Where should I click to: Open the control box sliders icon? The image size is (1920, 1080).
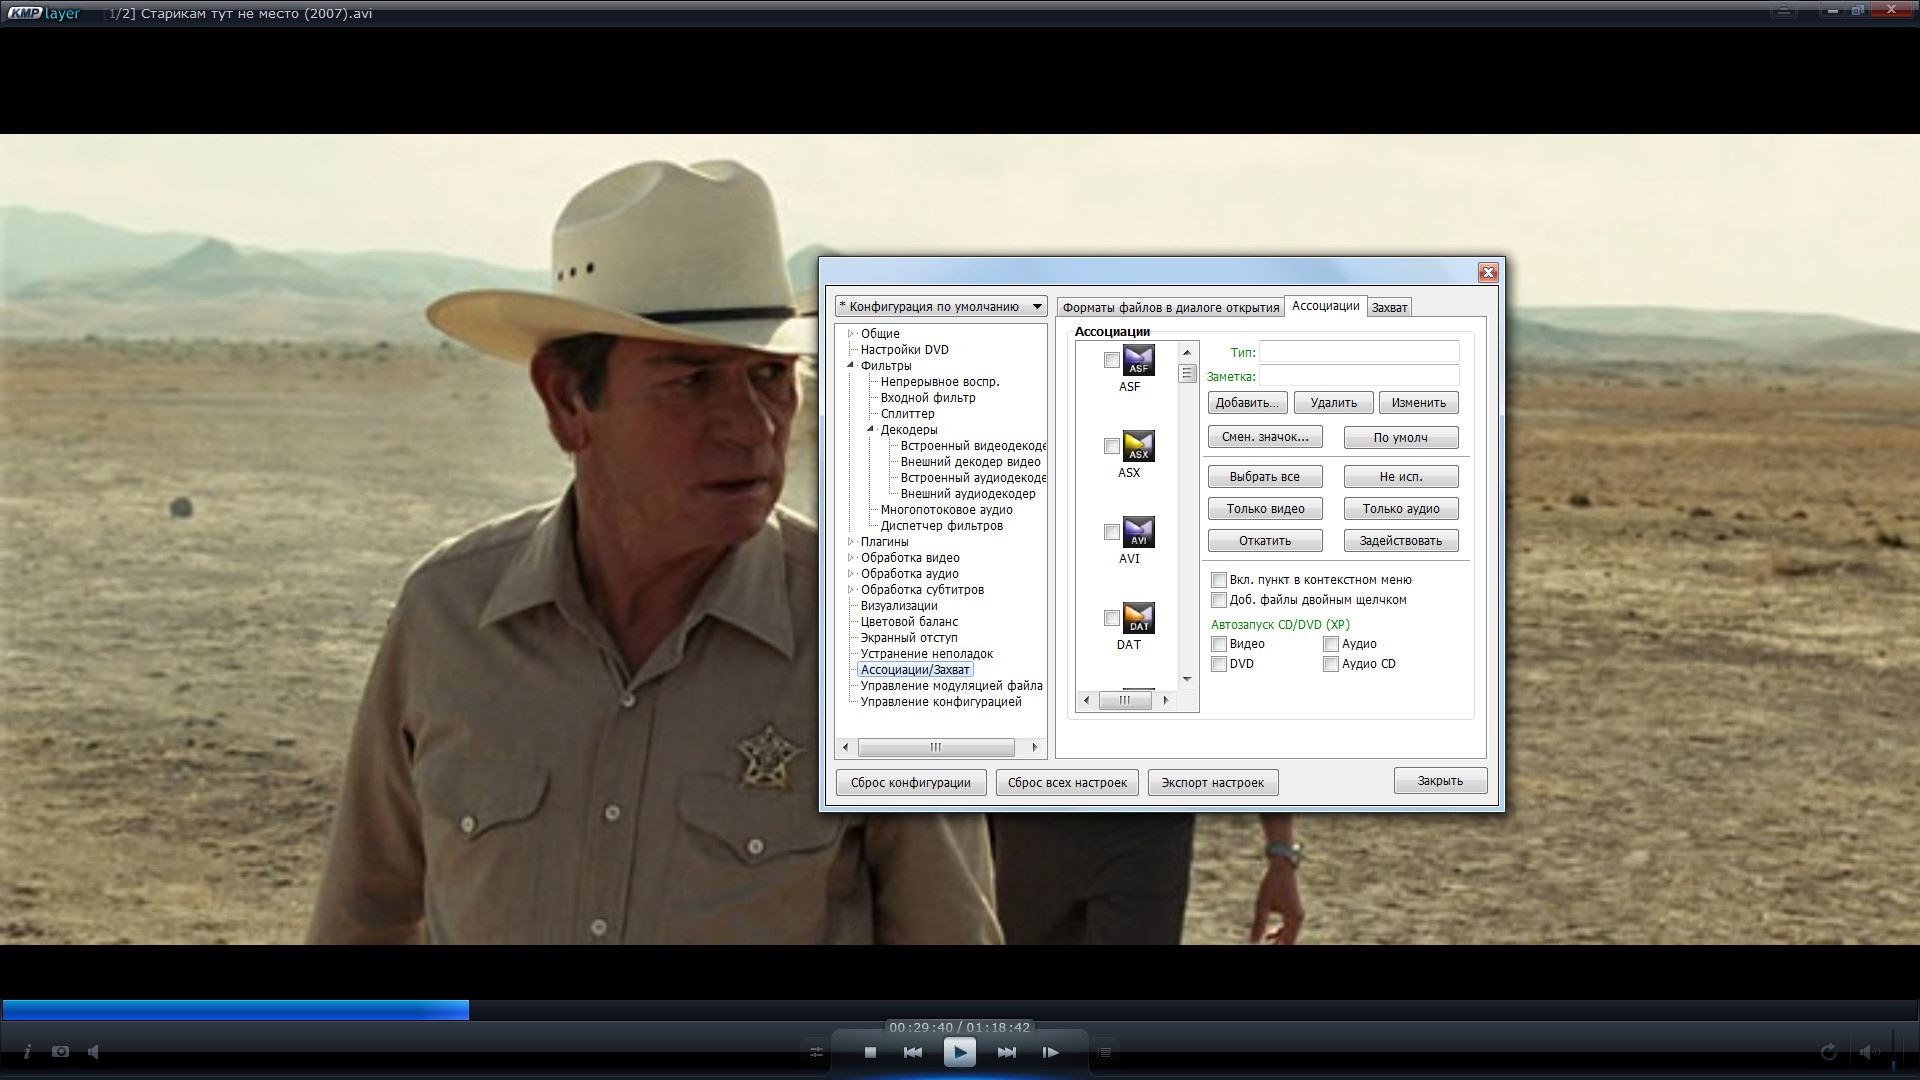pos(816,1052)
